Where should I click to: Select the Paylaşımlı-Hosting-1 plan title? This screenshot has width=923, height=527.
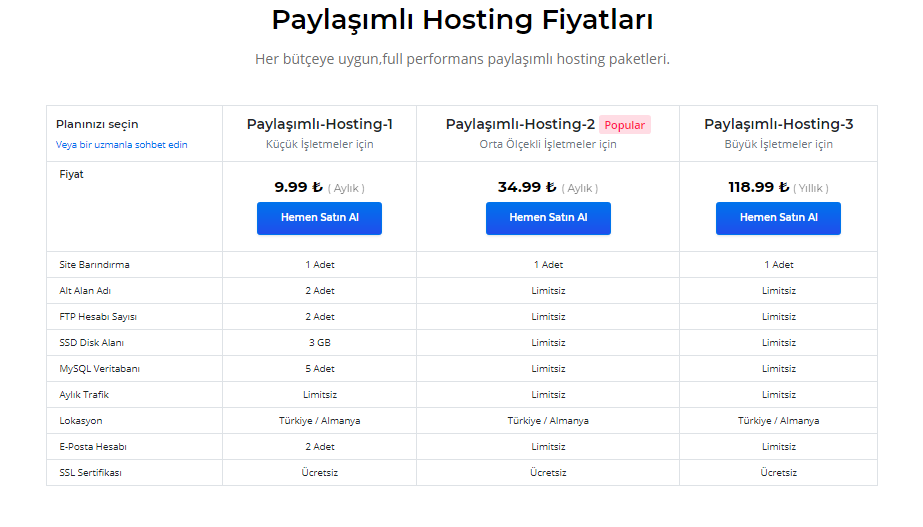point(320,124)
